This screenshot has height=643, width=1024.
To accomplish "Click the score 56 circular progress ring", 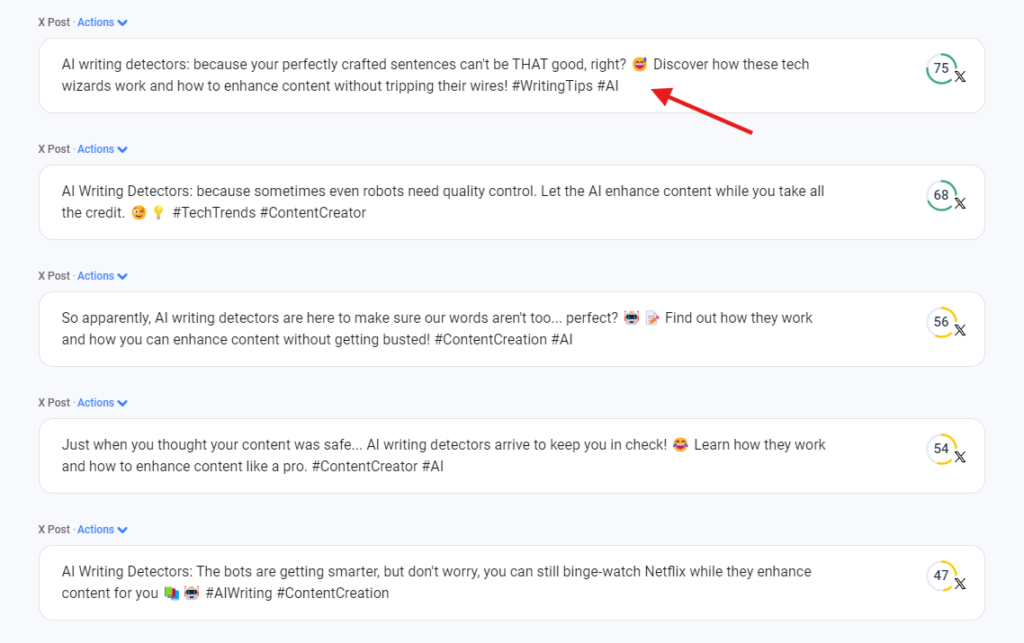I will pos(941,322).
